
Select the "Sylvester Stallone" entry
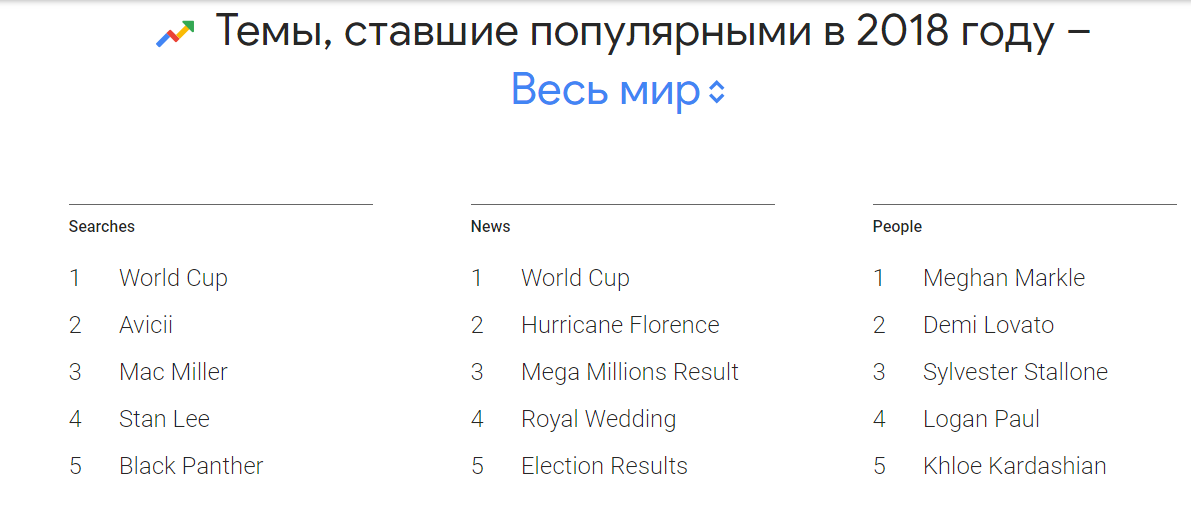1015,372
